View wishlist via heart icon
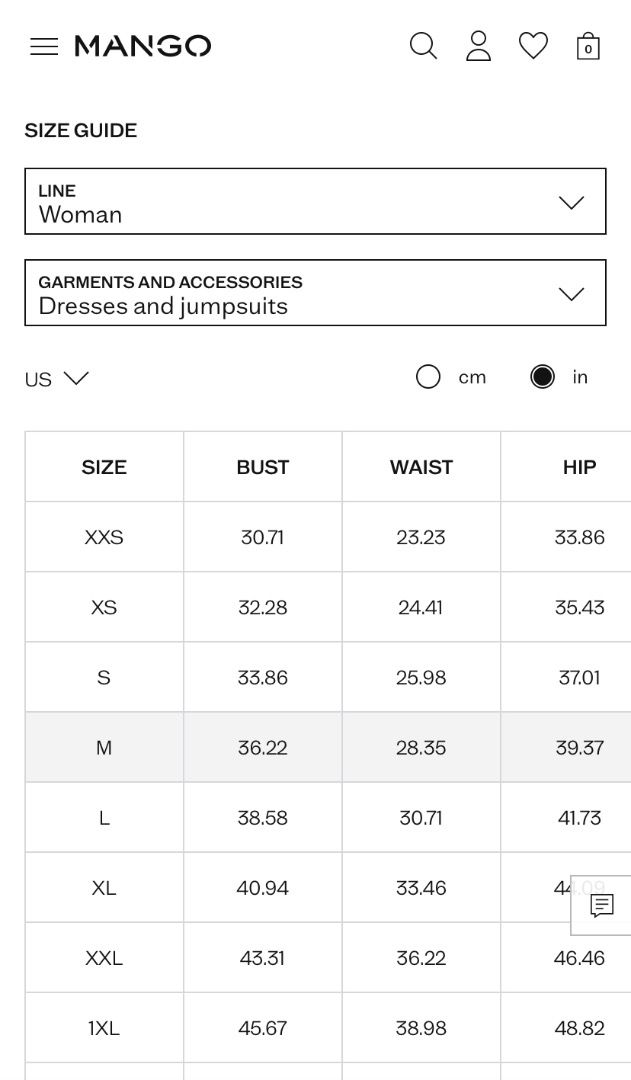Screen dimensions: 631x1080 [533, 46]
